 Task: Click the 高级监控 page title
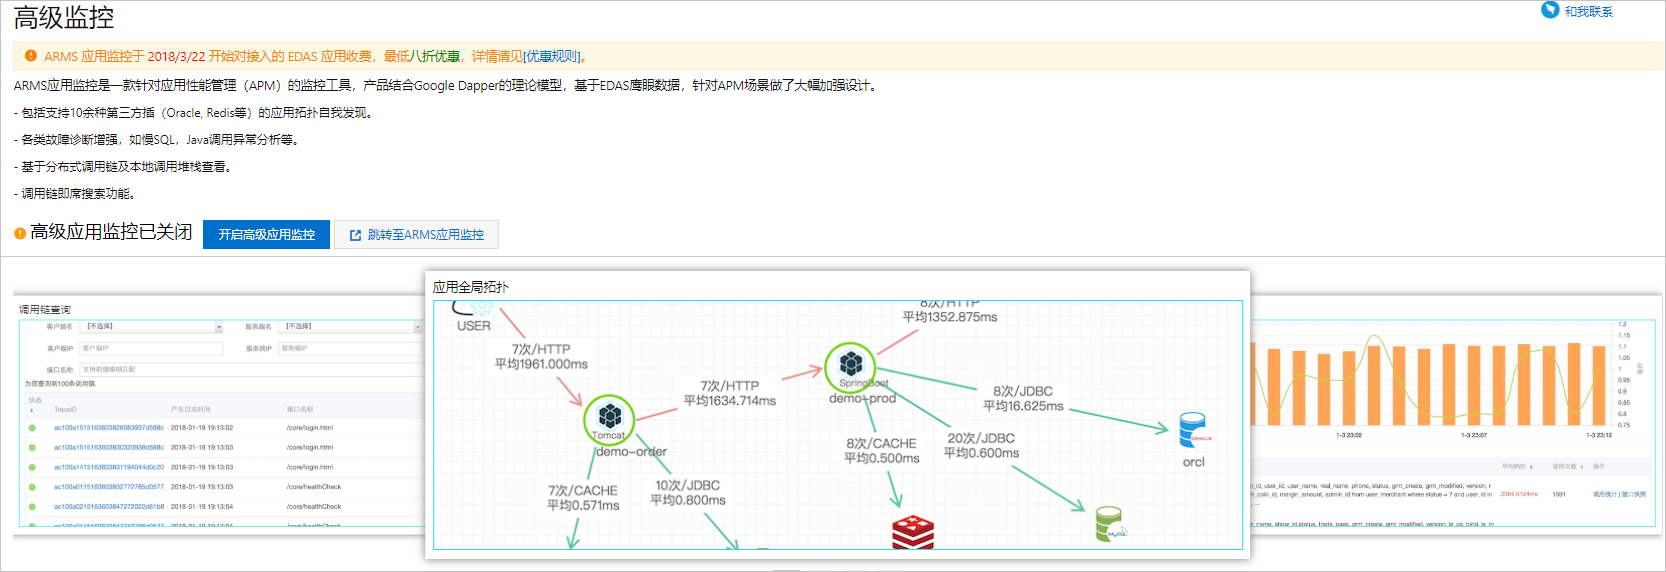coord(64,17)
